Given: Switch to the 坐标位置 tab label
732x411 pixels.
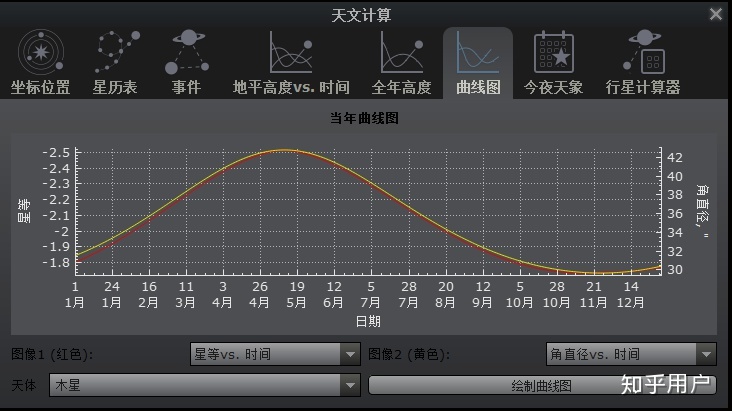Looking at the screenshot, I should [41, 87].
